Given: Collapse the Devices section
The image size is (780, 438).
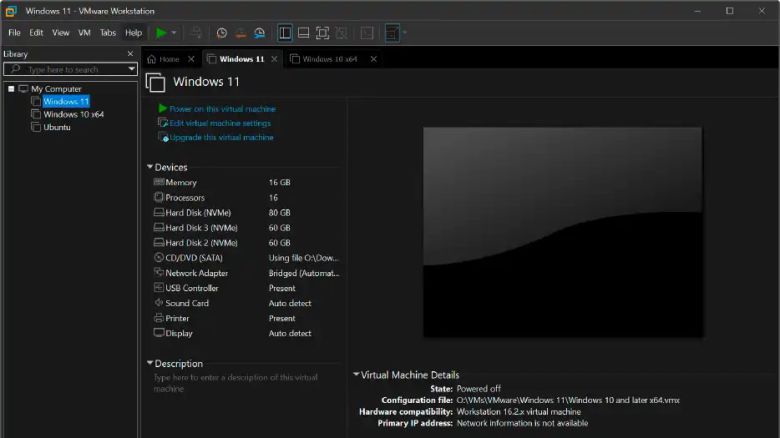Looking at the screenshot, I should (150, 167).
